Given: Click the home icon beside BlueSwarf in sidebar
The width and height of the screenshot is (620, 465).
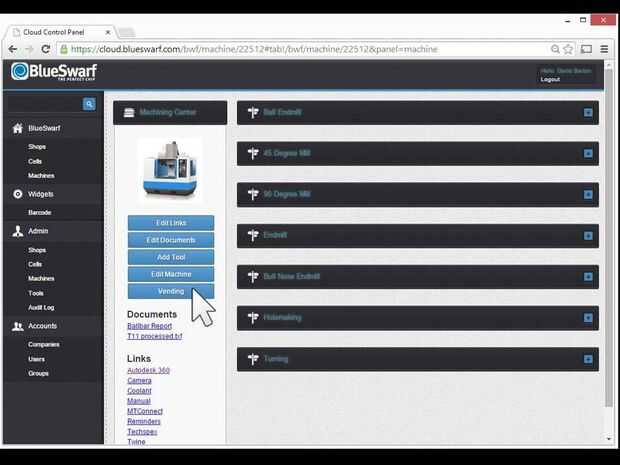Looking at the screenshot, I should pyautogui.click(x=17, y=128).
